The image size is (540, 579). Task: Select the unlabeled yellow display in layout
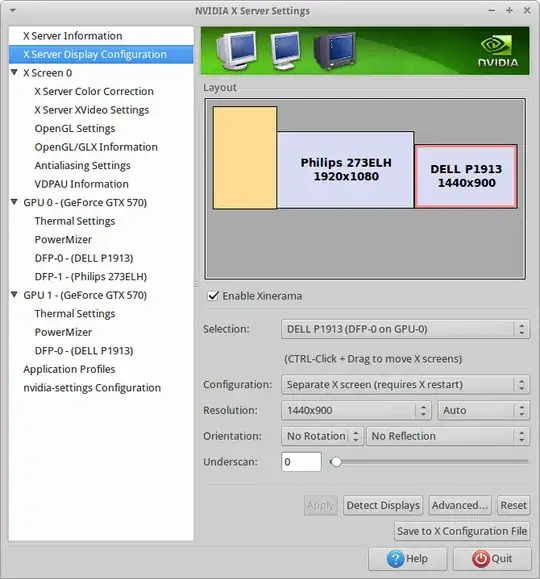[245, 158]
